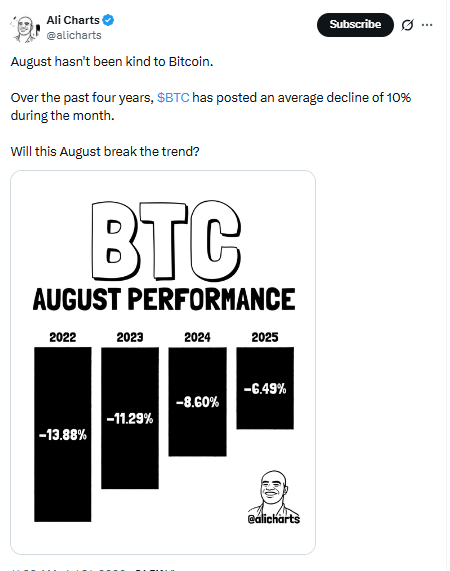Subscribe to Ali Charts
The height and width of the screenshot is (571, 450).
click(355, 25)
